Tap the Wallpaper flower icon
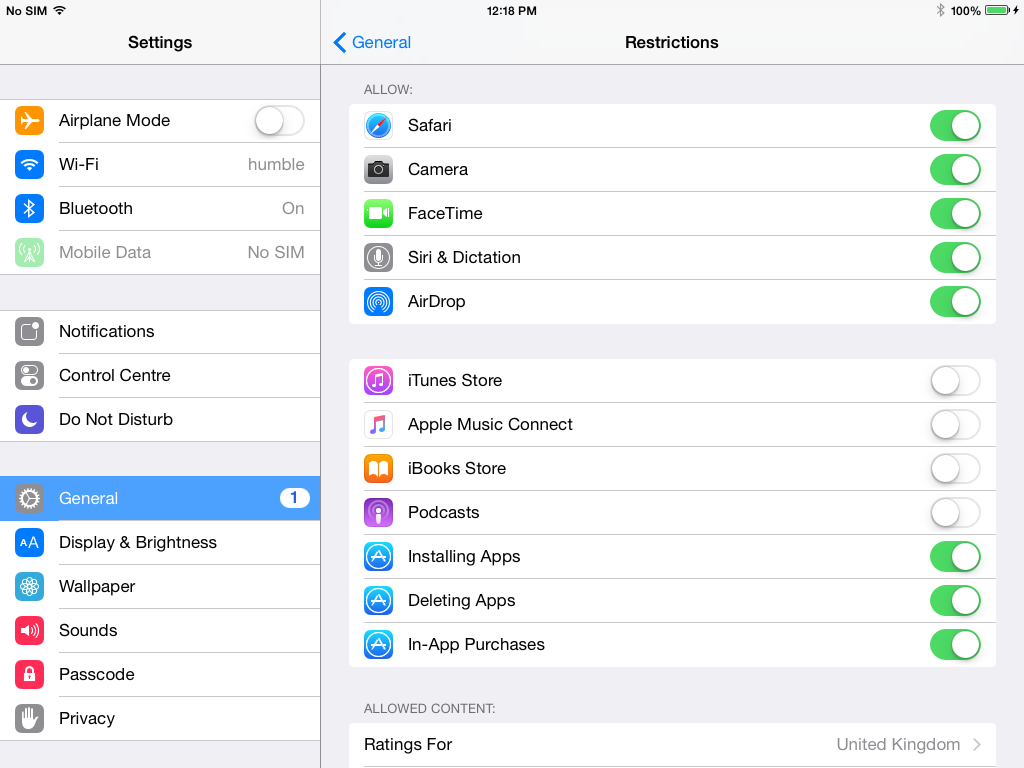The image size is (1024, 768). click(29, 586)
